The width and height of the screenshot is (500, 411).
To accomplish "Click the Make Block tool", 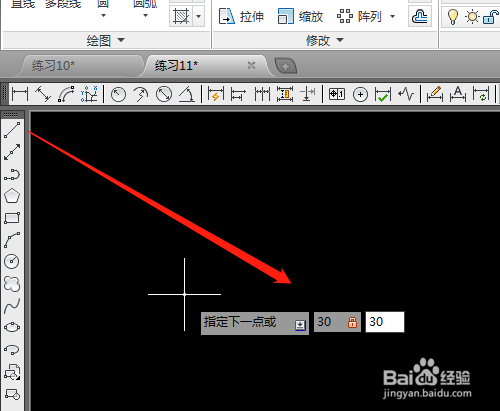I will click(x=12, y=394).
